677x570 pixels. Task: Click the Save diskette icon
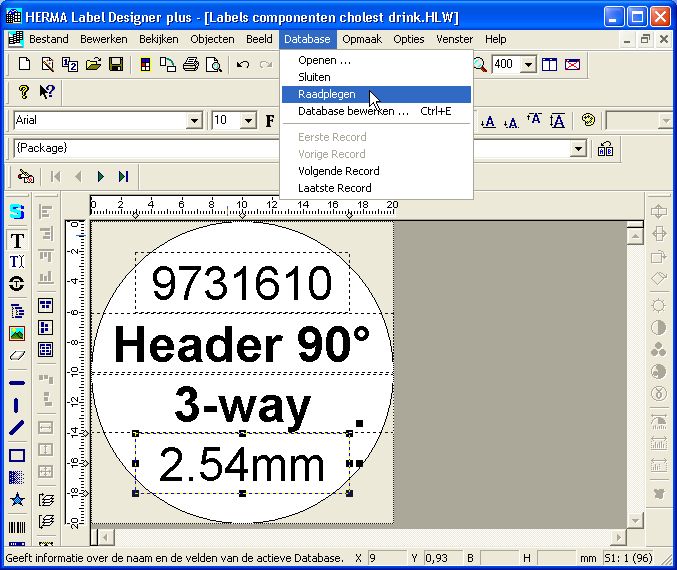tap(116, 65)
